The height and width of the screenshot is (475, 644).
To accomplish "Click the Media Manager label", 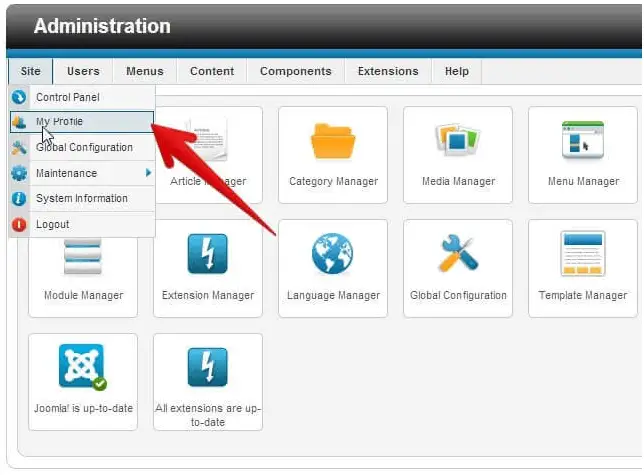I will click(x=458, y=181).
